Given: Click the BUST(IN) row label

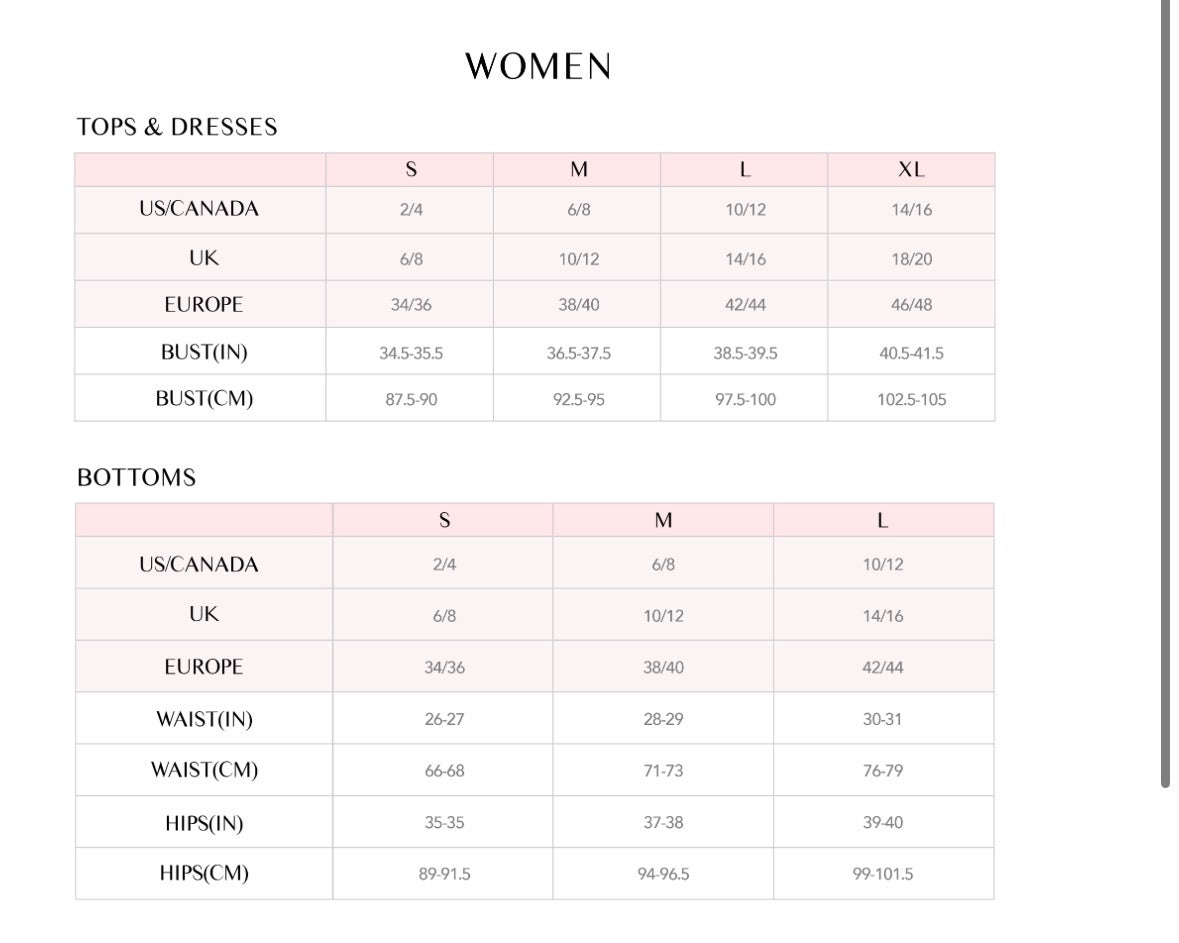Looking at the screenshot, I should click(x=204, y=352).
